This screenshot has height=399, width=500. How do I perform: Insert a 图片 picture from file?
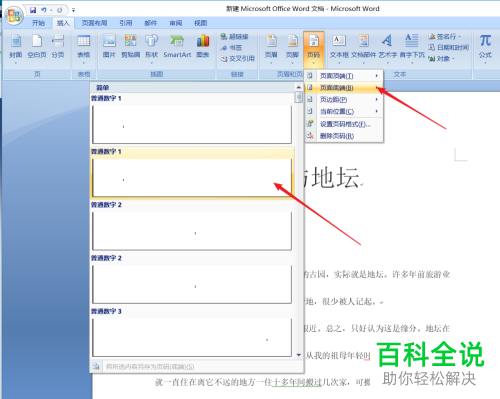(109, 47)
